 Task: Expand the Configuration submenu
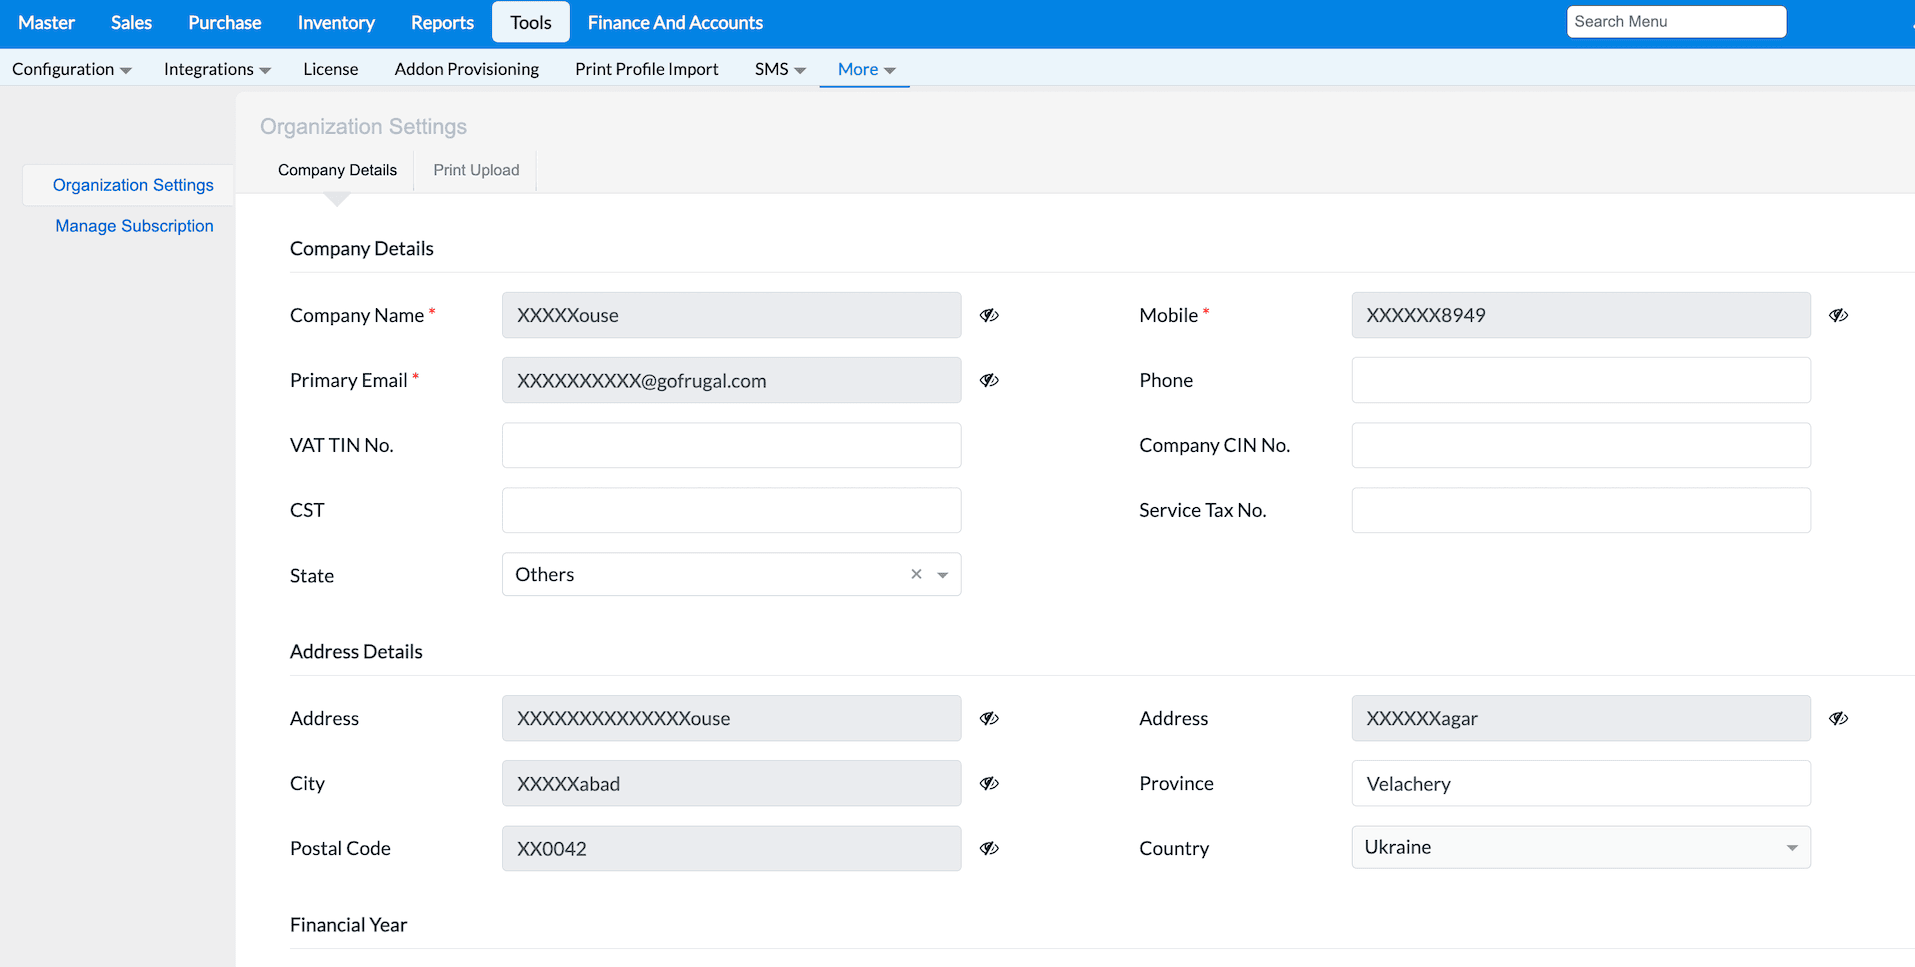tap(71, 69)
